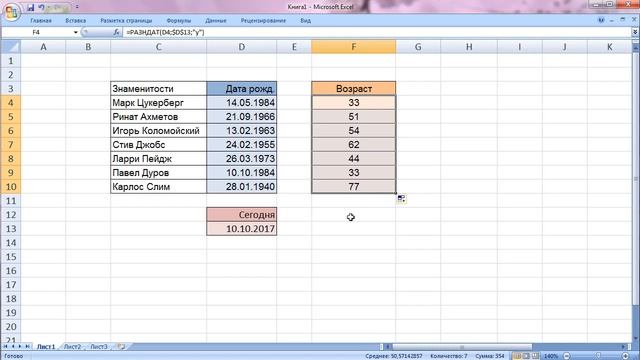This screenshot has width=640, height=360.
Task: Open the Рецензирование ribbon tab
Action: [x=263, y=20]
